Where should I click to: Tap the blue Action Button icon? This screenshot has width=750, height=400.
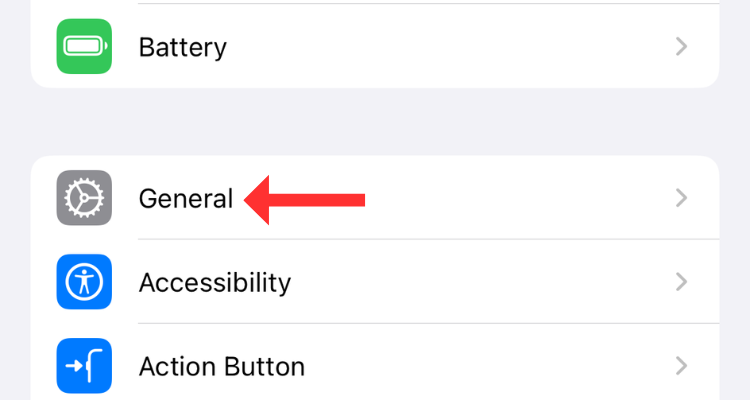pyautogui.click(x=84, y=365)
